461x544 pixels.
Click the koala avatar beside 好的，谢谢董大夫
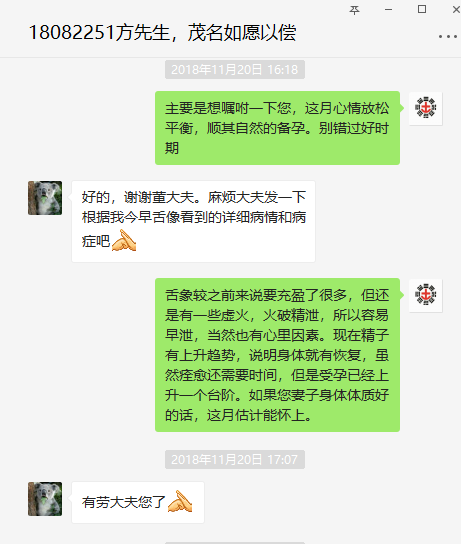coord(45,198)
